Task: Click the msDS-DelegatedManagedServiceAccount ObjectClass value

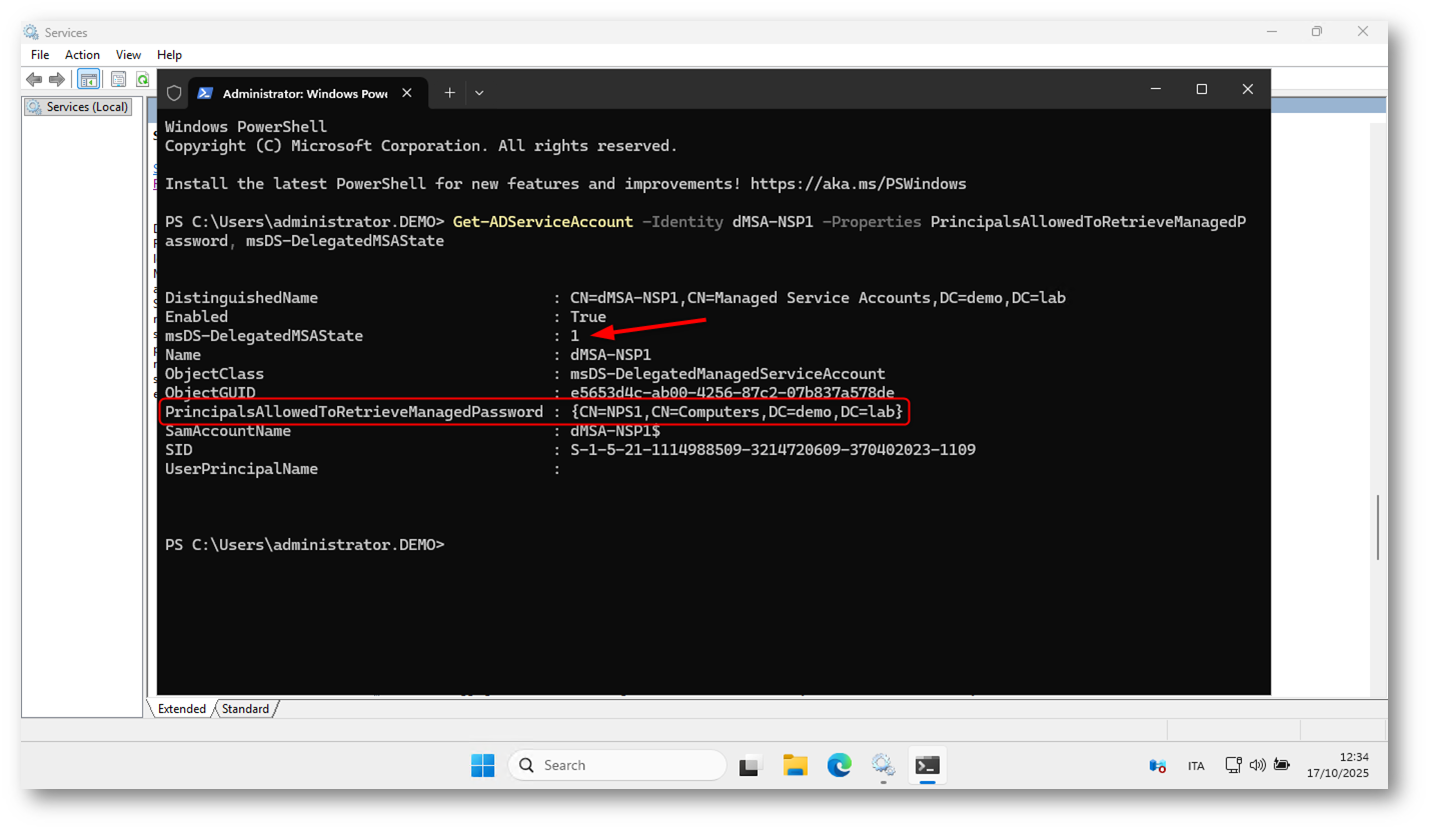Action: point(728,374)
